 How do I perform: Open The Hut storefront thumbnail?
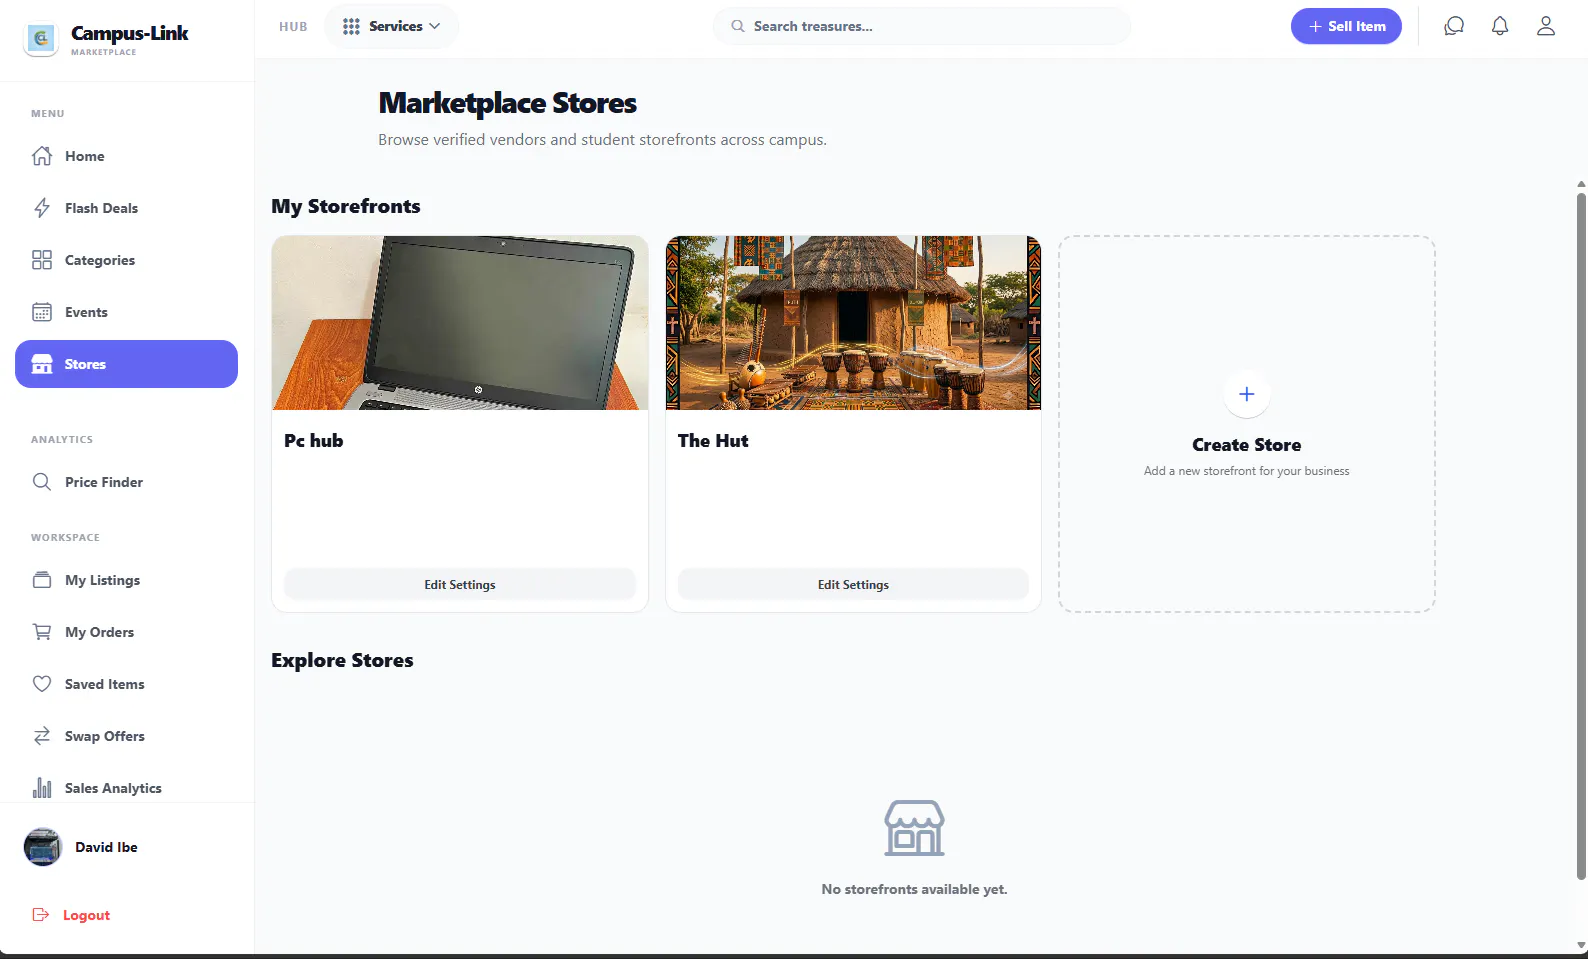click(x=853, y=323)
